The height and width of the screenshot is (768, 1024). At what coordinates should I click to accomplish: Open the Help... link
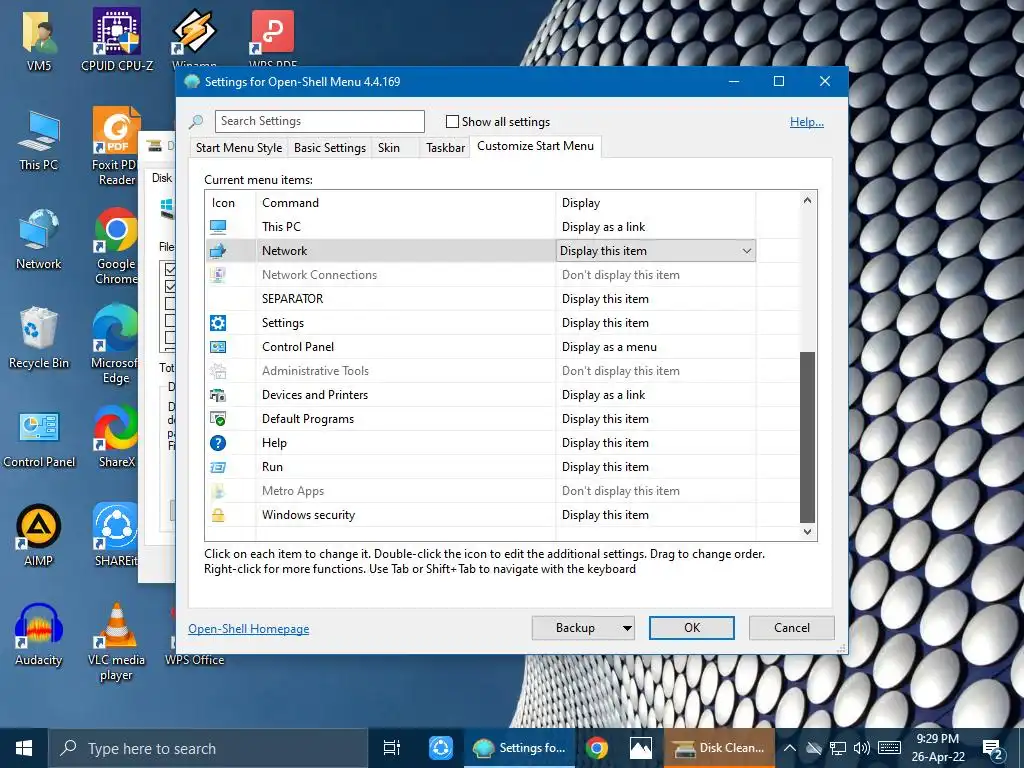point(807,121)
